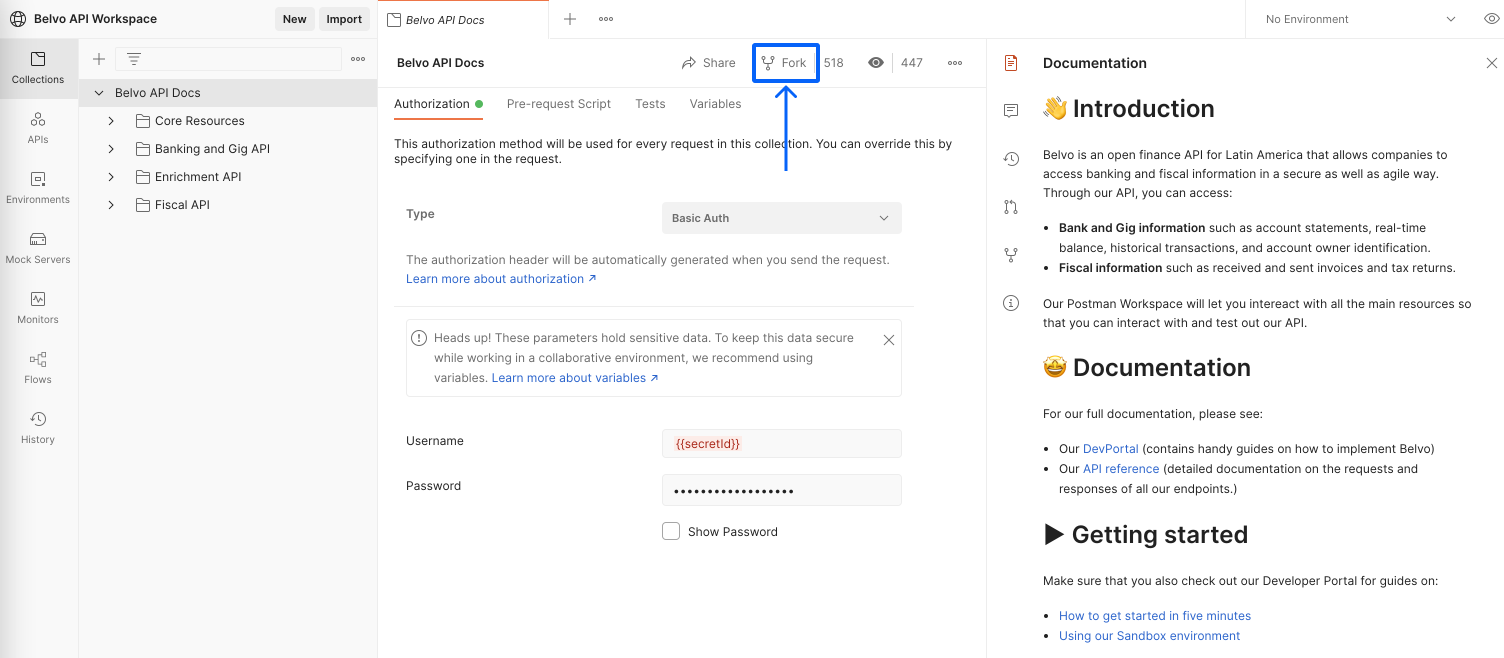Open the Changelog history icon in right sidebar
Screen dimensions: 1504x658
click(1011, 159)
